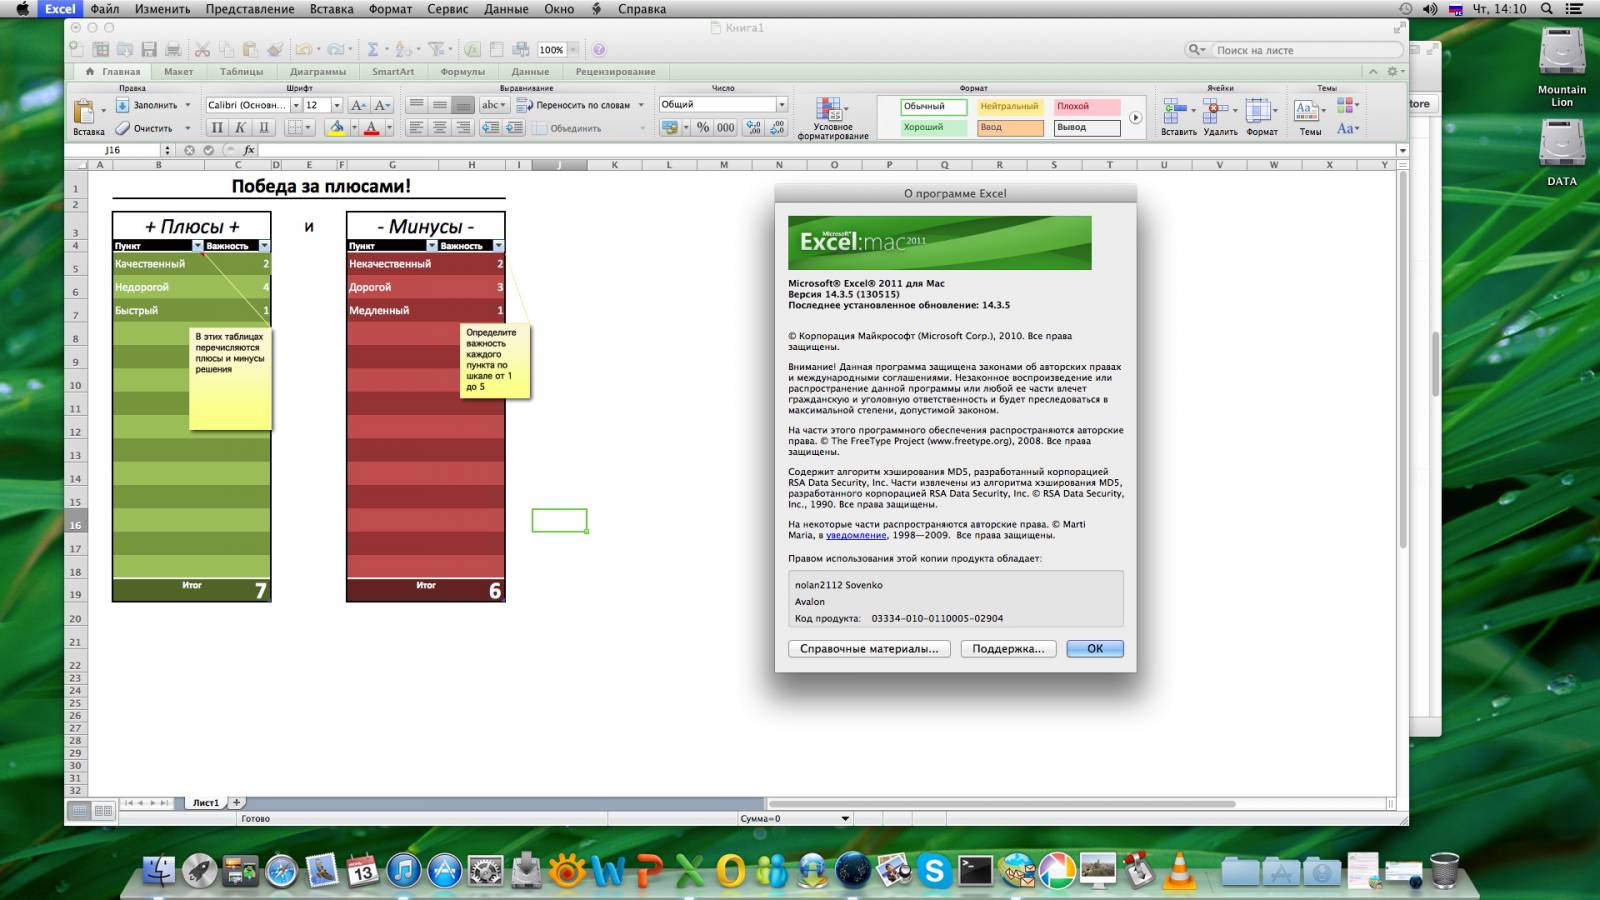The image size is (1600, 900).
Task: Open the Файл menu
Action: 104,9
